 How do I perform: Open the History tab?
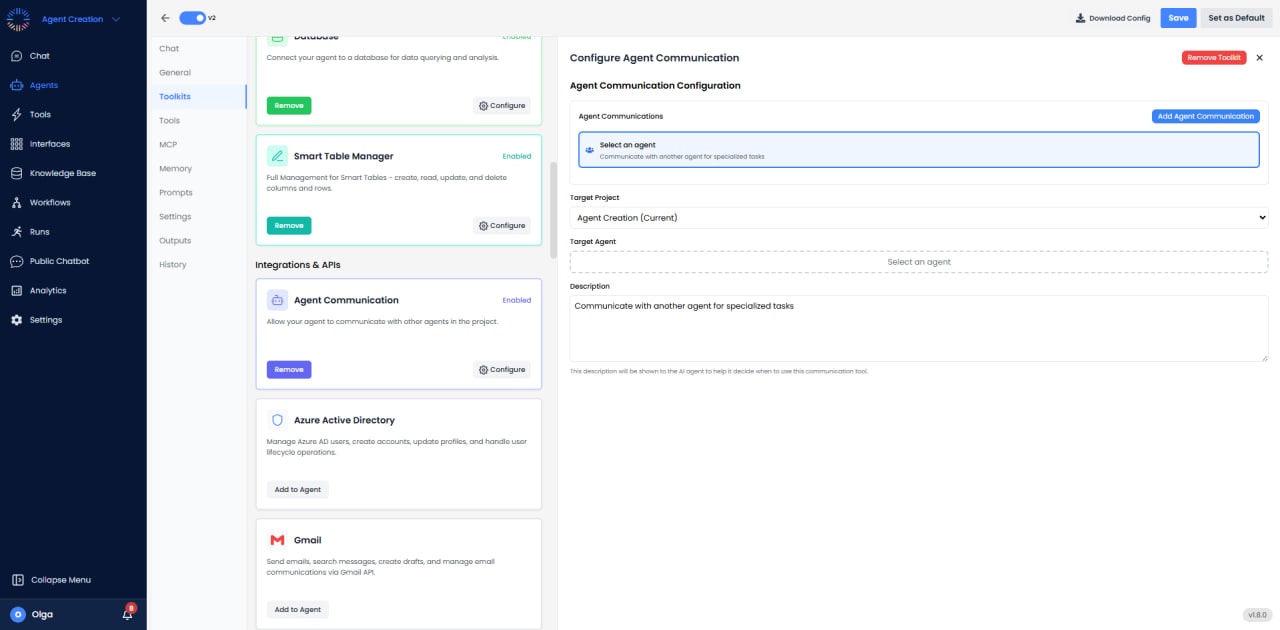[x=172, y=264]
